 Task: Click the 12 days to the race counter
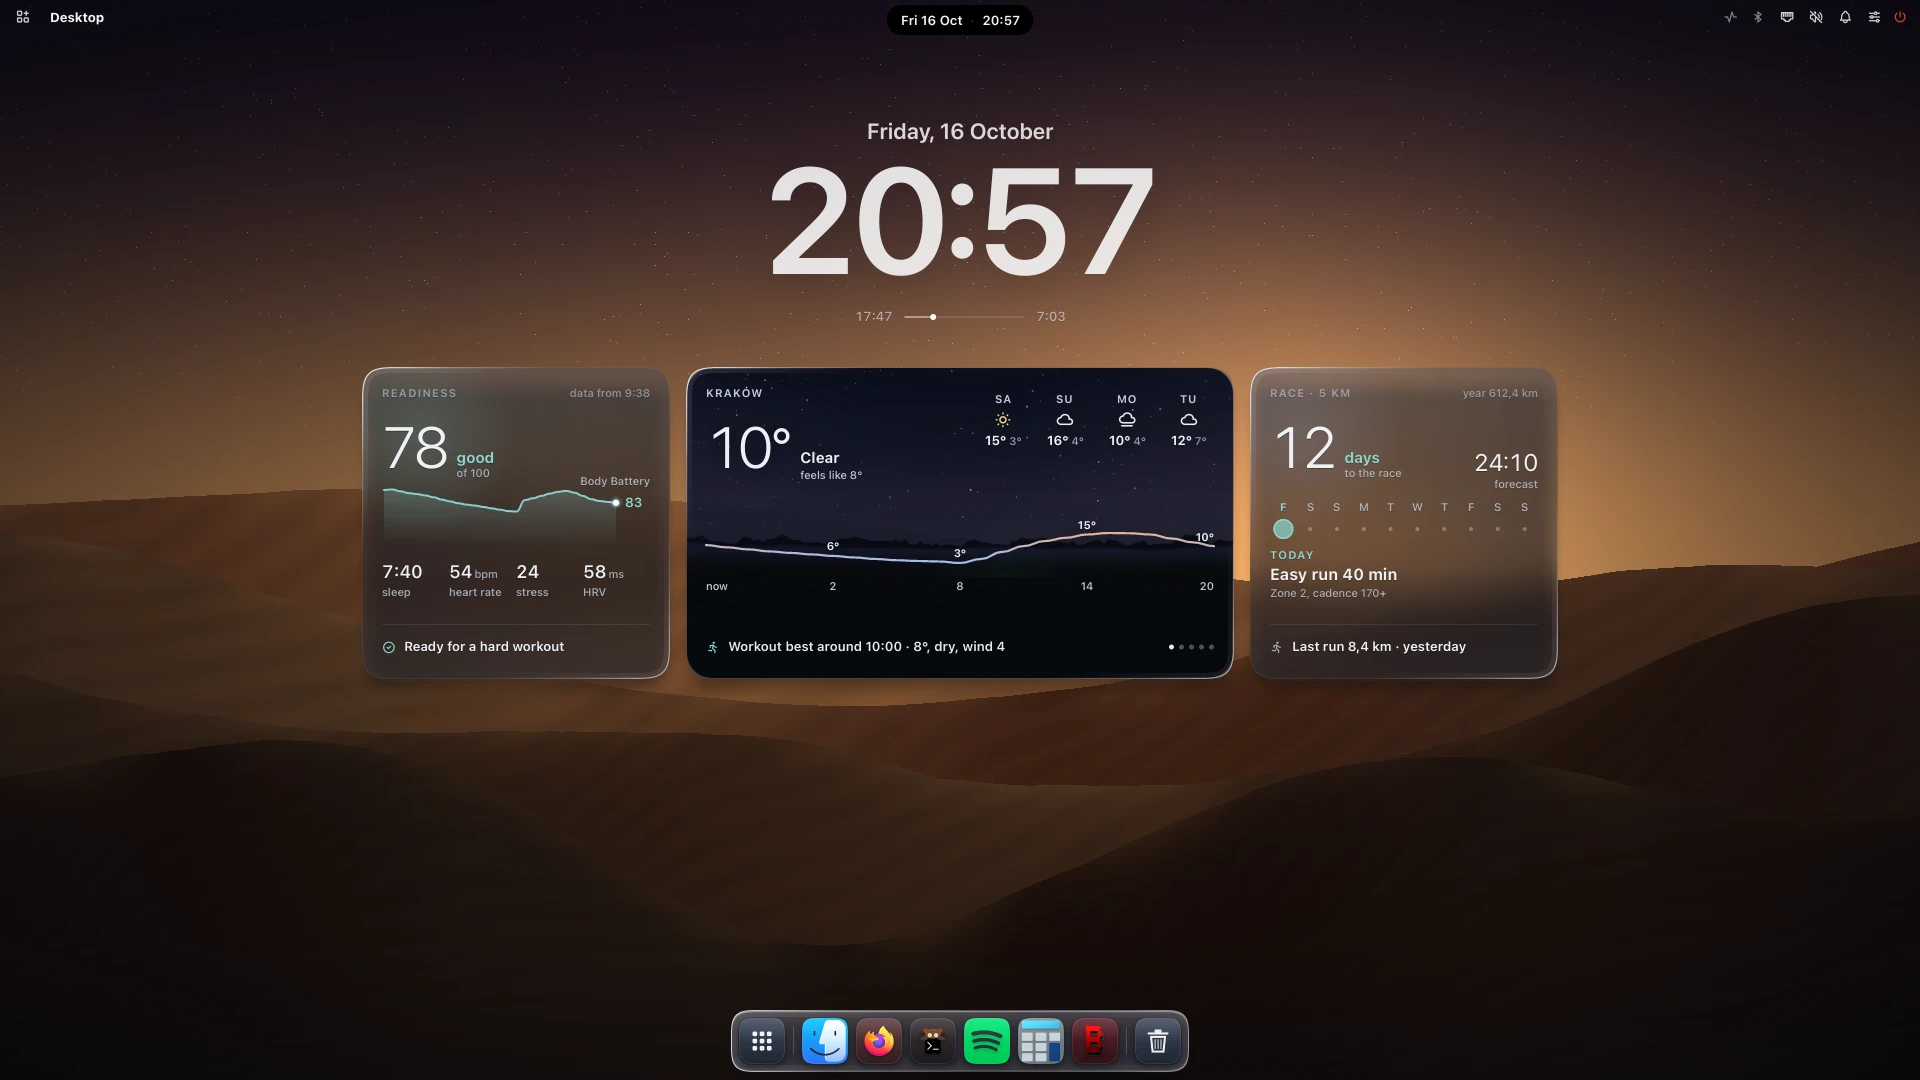1338,450
